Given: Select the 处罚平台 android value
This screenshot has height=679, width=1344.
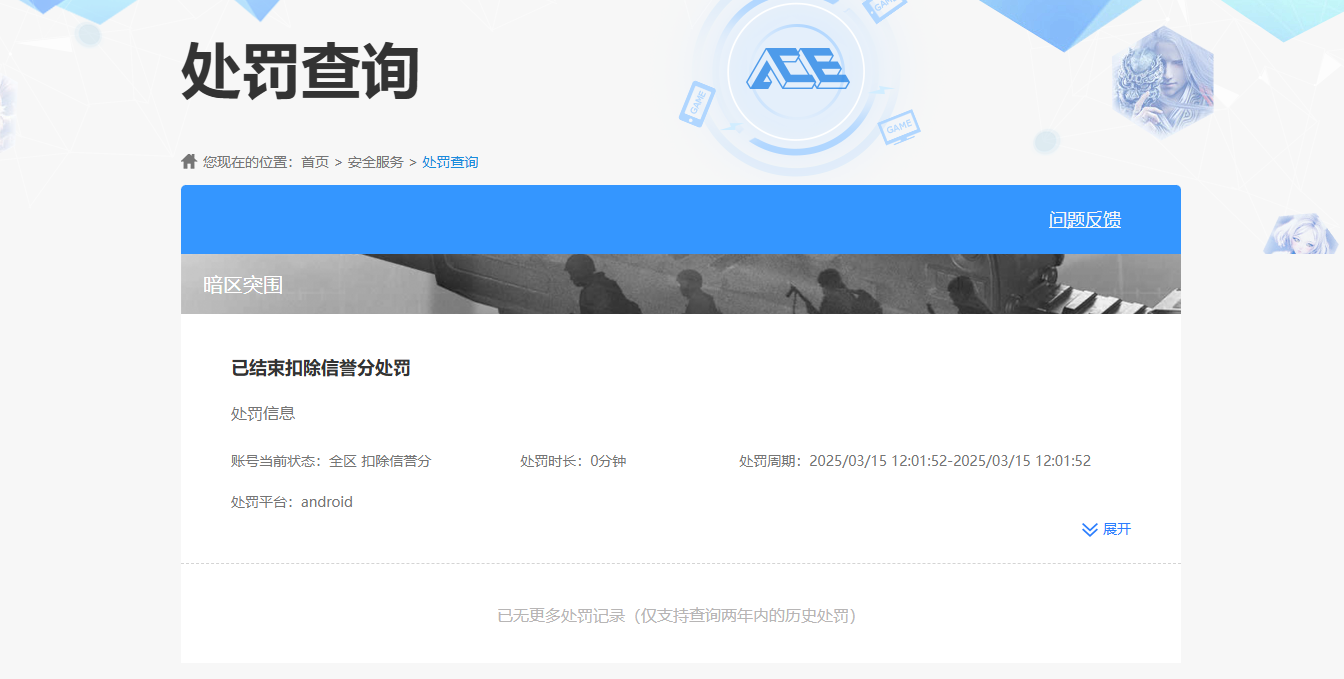Looking at the screenshot, I should pyautogui.click(x=329, y=501).
